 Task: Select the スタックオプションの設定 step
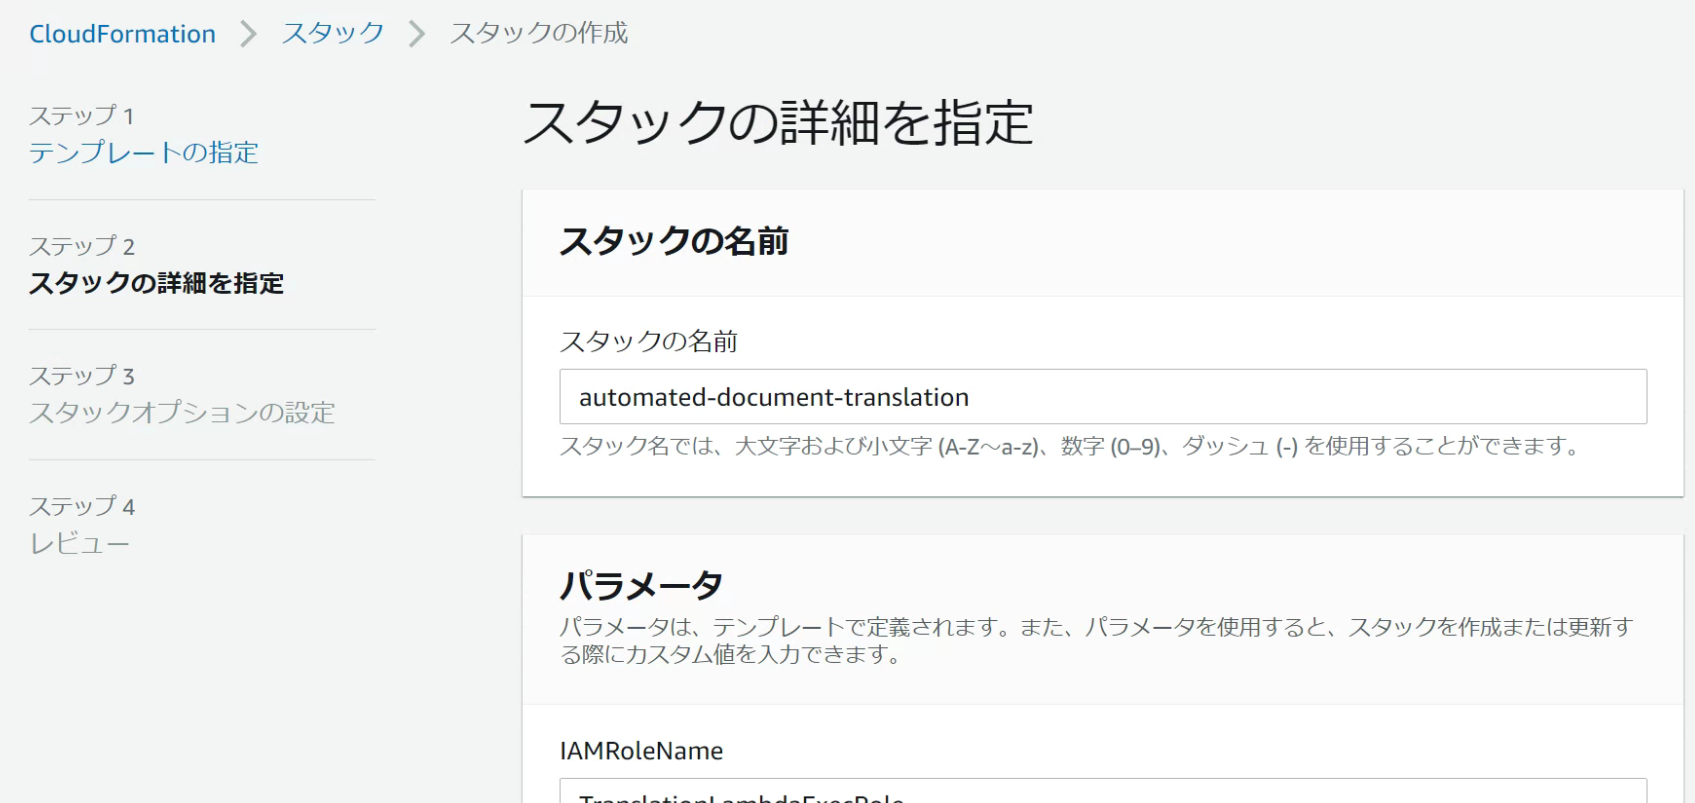point(181,413)
